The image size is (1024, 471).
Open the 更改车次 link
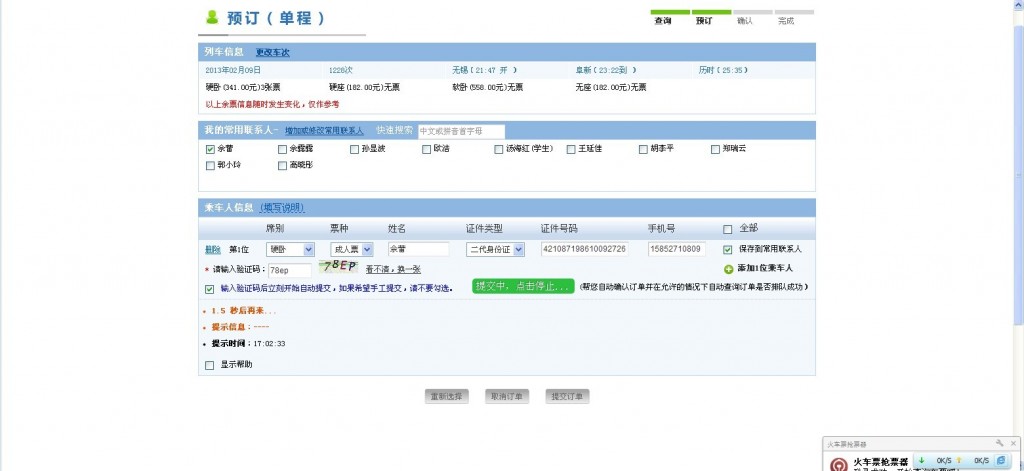[272, 52]
